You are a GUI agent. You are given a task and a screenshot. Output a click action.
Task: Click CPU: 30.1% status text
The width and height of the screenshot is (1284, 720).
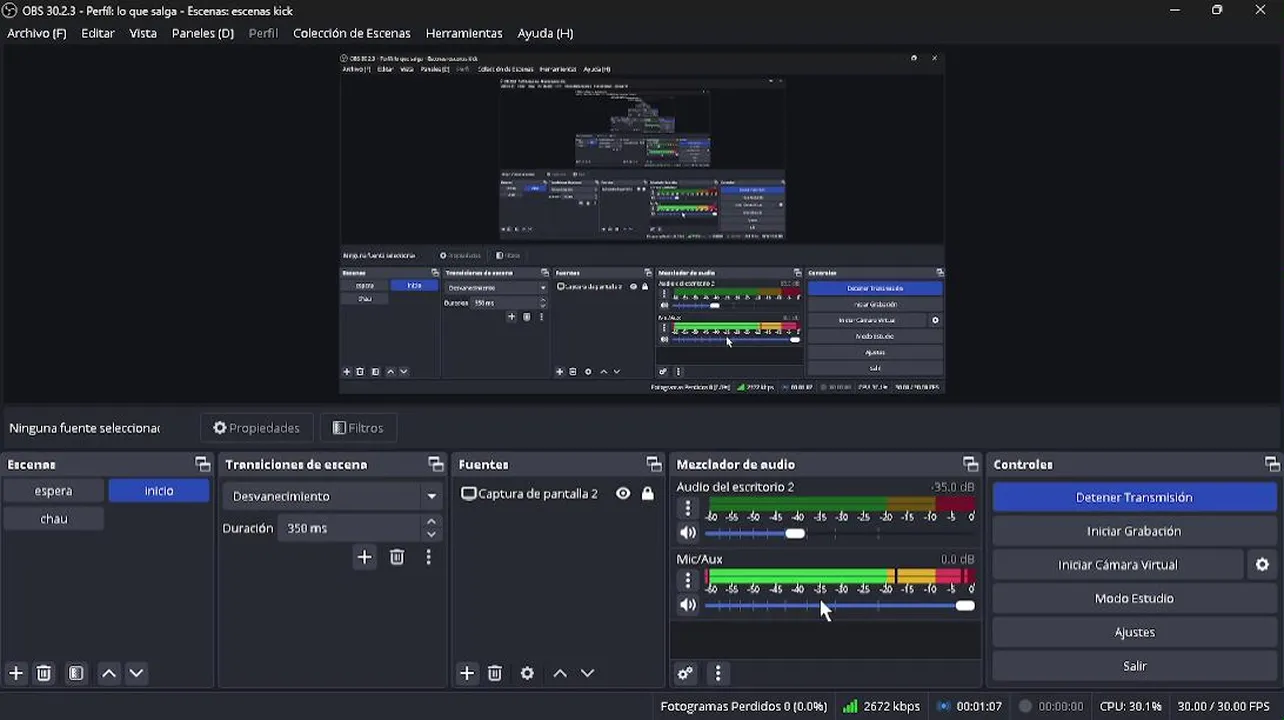click(x=1130, y=706)
